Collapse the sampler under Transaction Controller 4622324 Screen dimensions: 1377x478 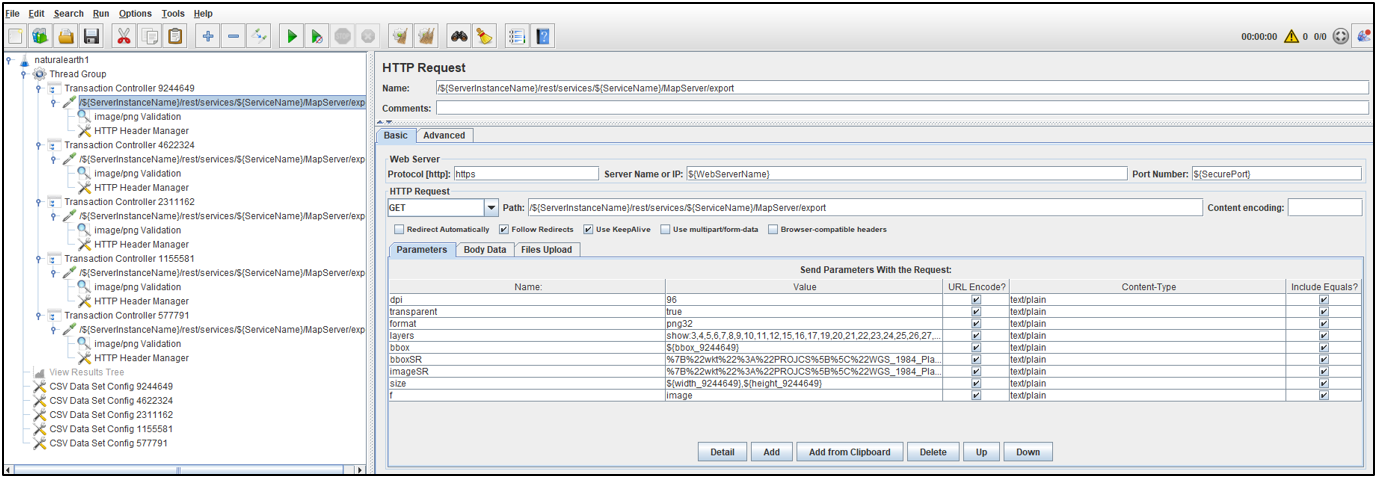coord(54,159)
